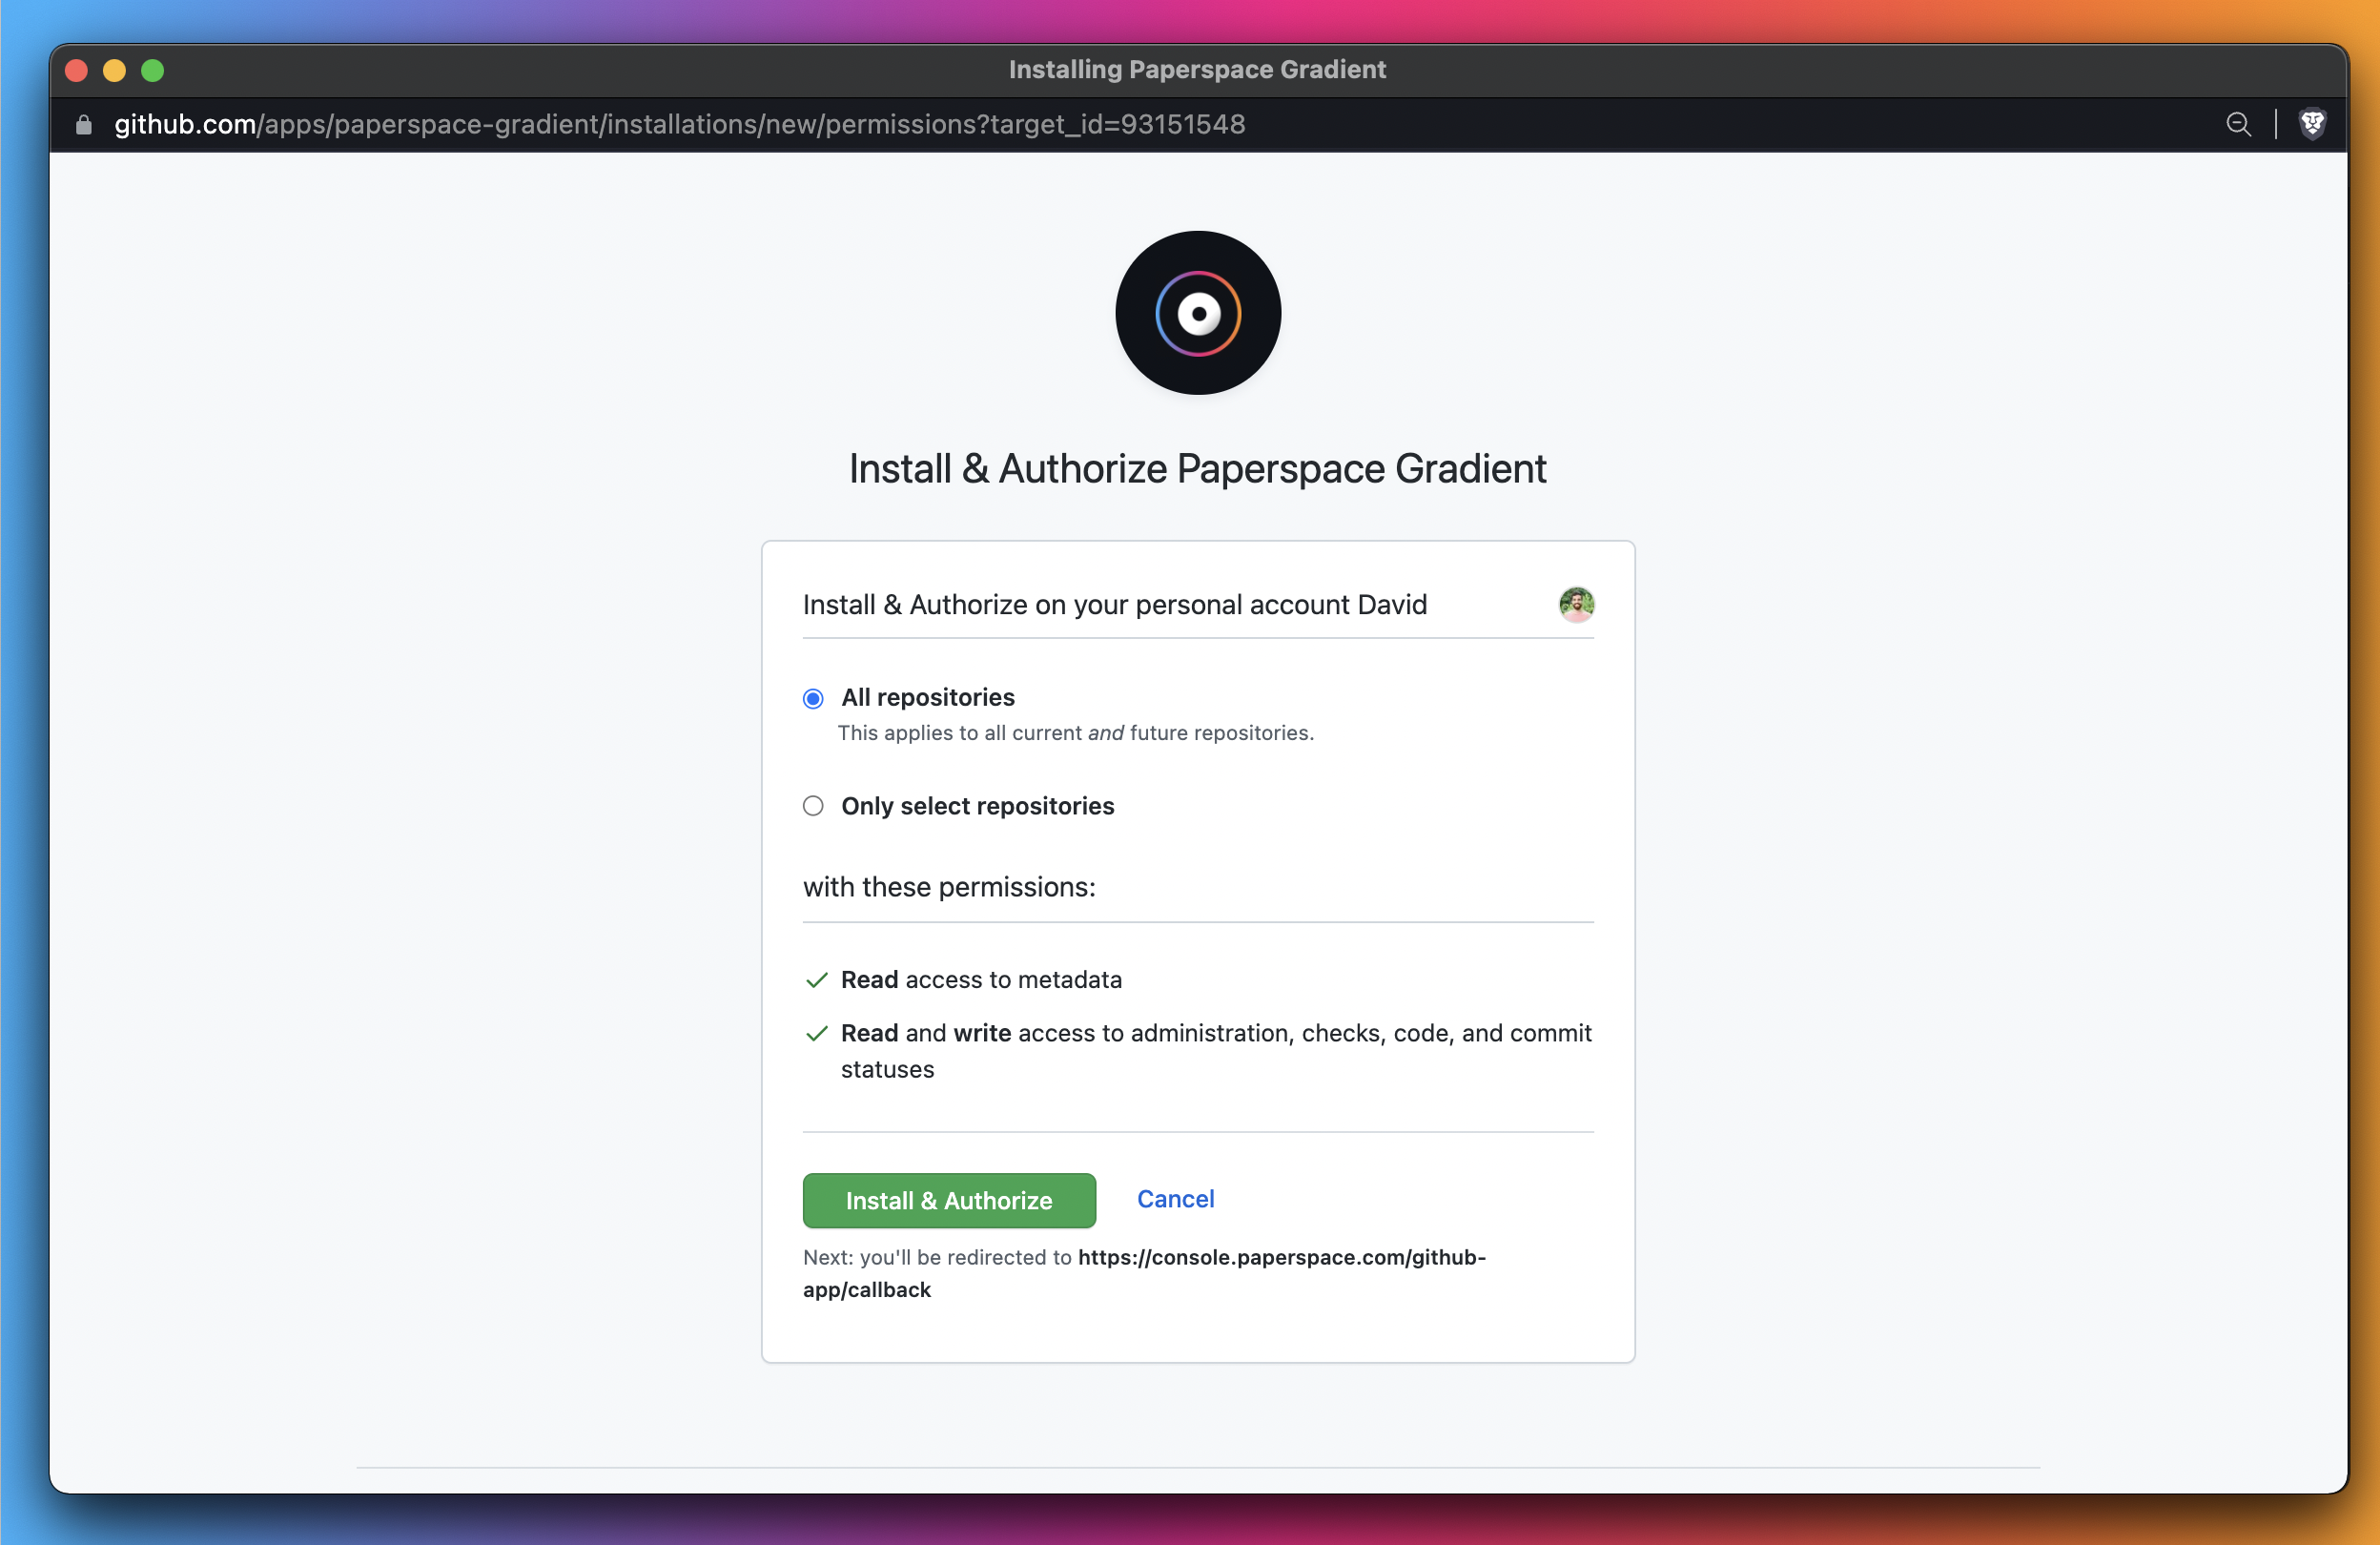Select the All repositories radio button
Screen dimensions: 2380x1545
(813, 698)
